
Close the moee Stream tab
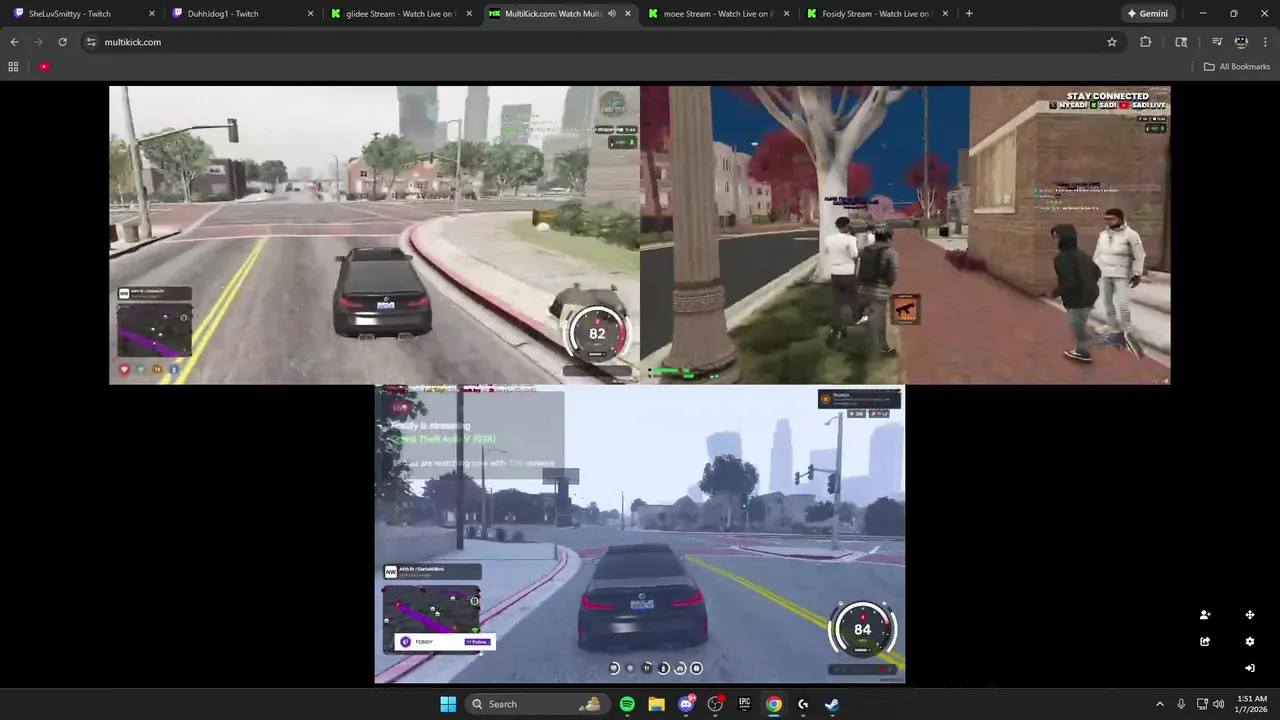786,14
